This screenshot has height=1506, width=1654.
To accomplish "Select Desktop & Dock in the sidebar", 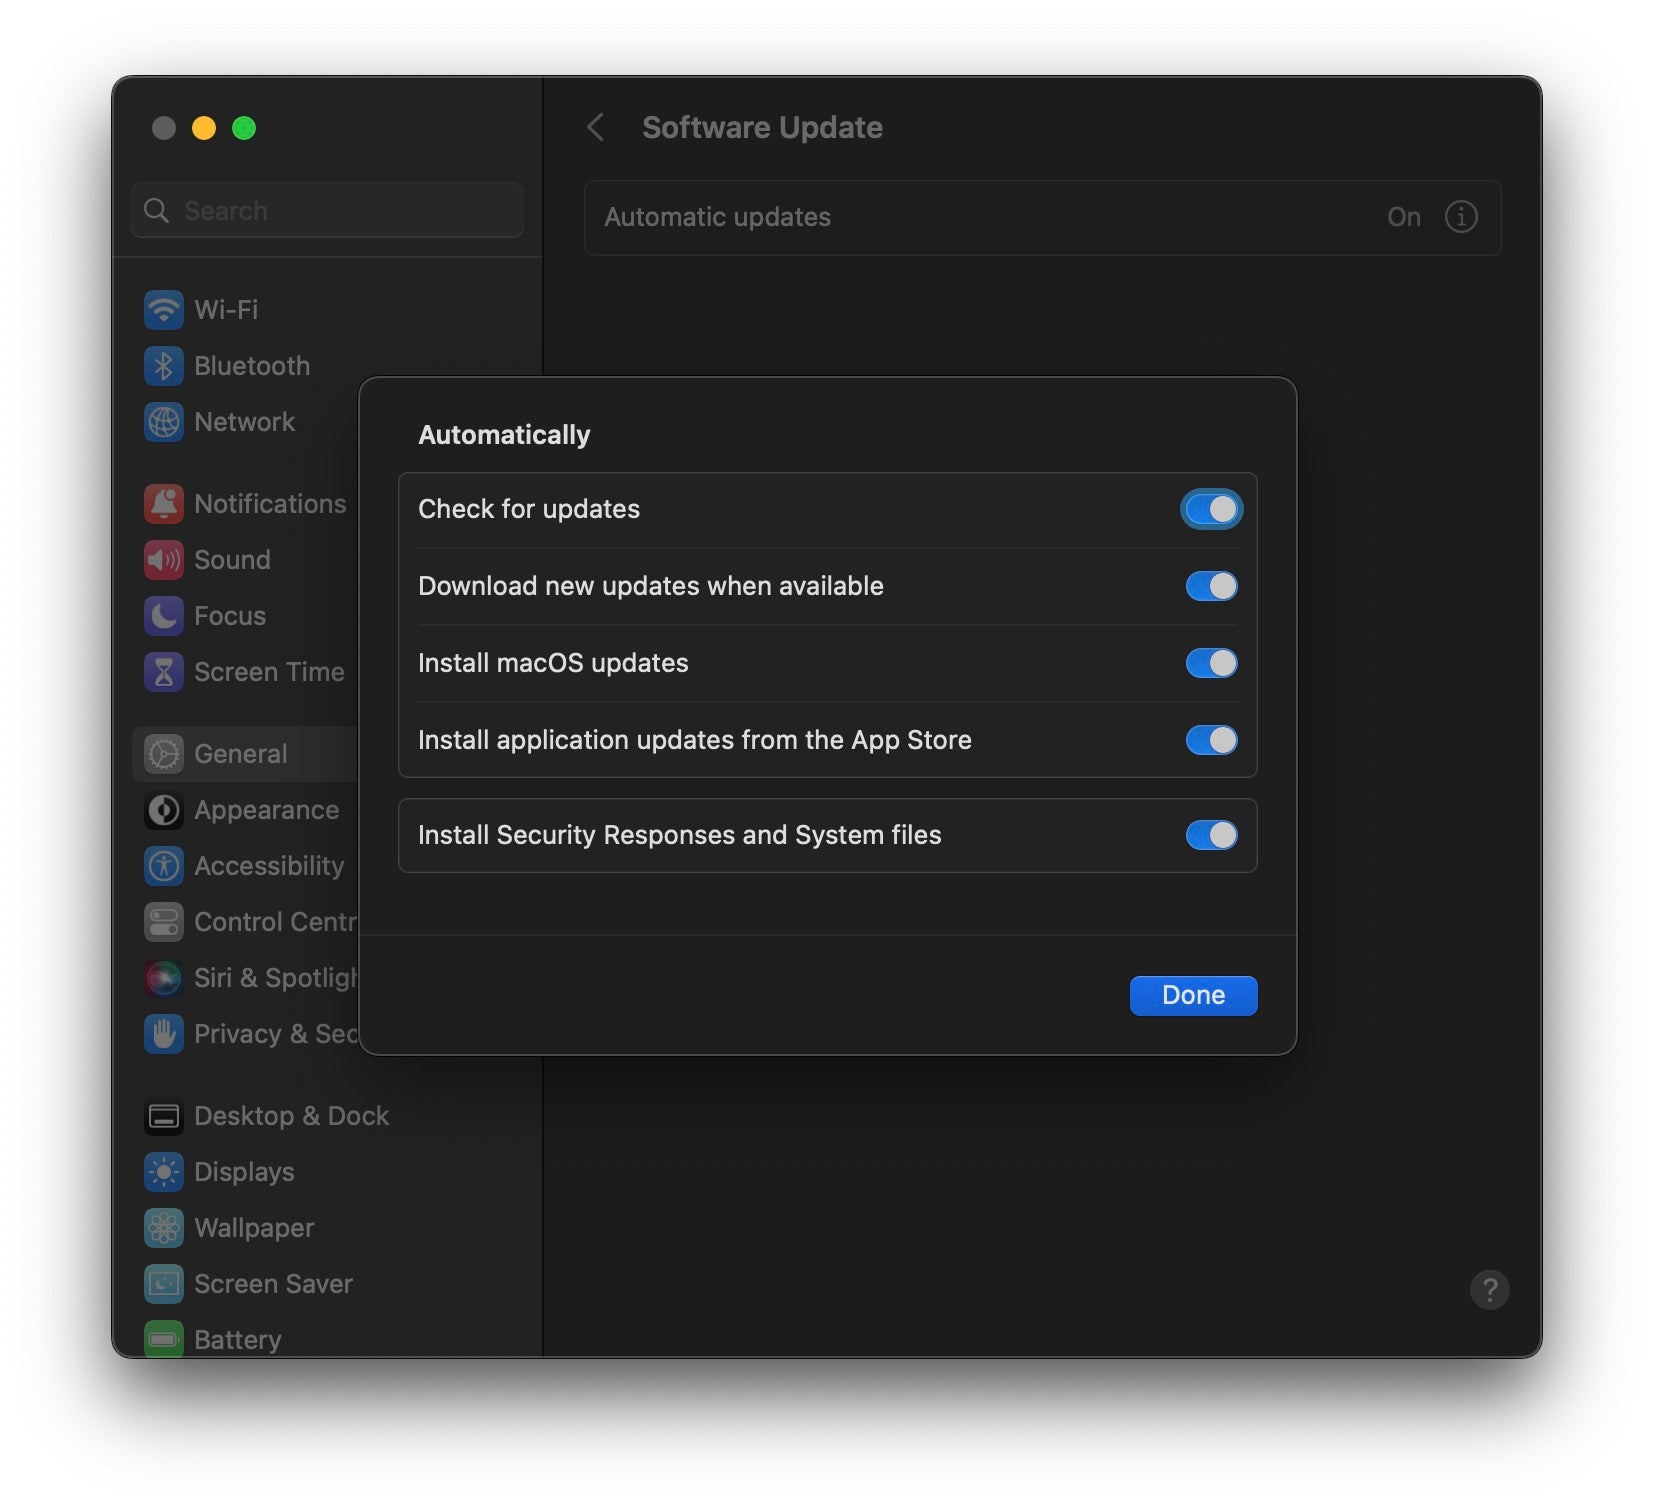I will pyautogui.click(x=290, y=1116).
